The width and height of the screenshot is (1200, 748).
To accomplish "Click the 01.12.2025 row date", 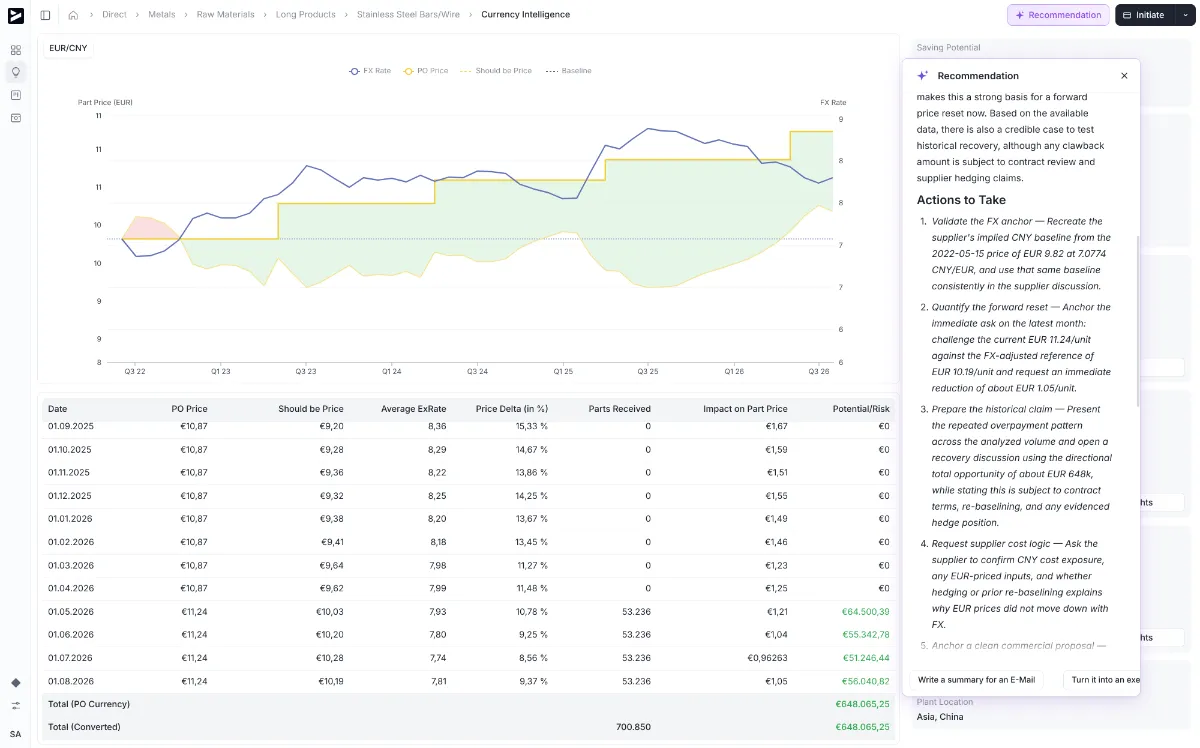I will 69,496.
